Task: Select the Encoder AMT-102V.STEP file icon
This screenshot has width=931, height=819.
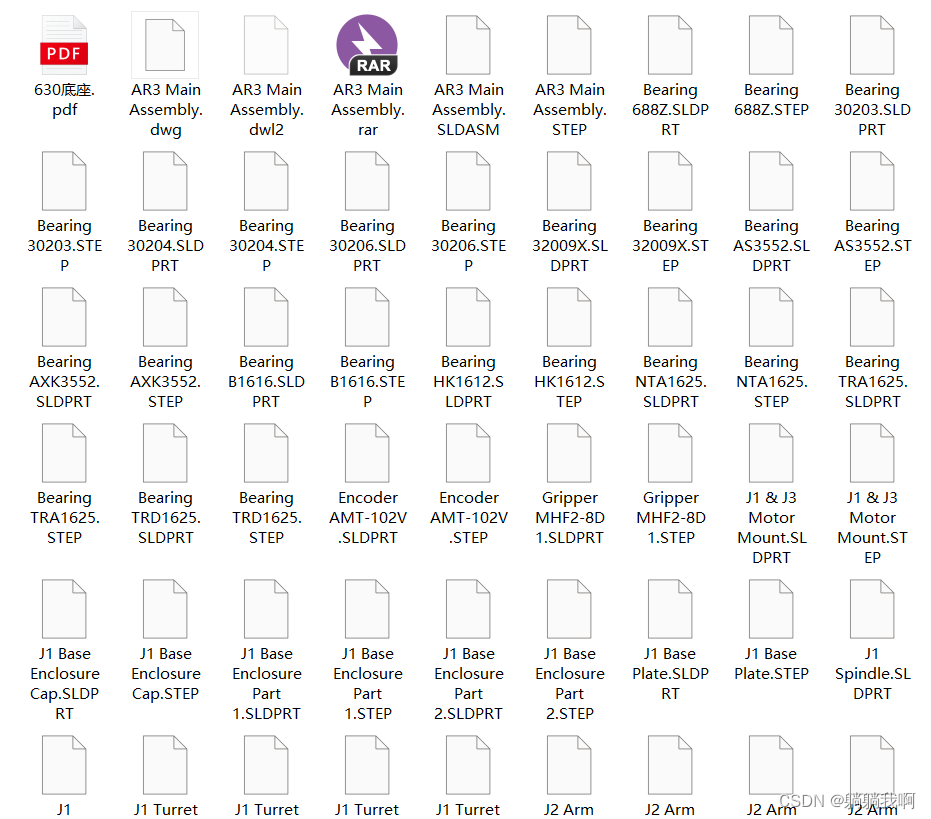Action: click(x=468, y=453)
